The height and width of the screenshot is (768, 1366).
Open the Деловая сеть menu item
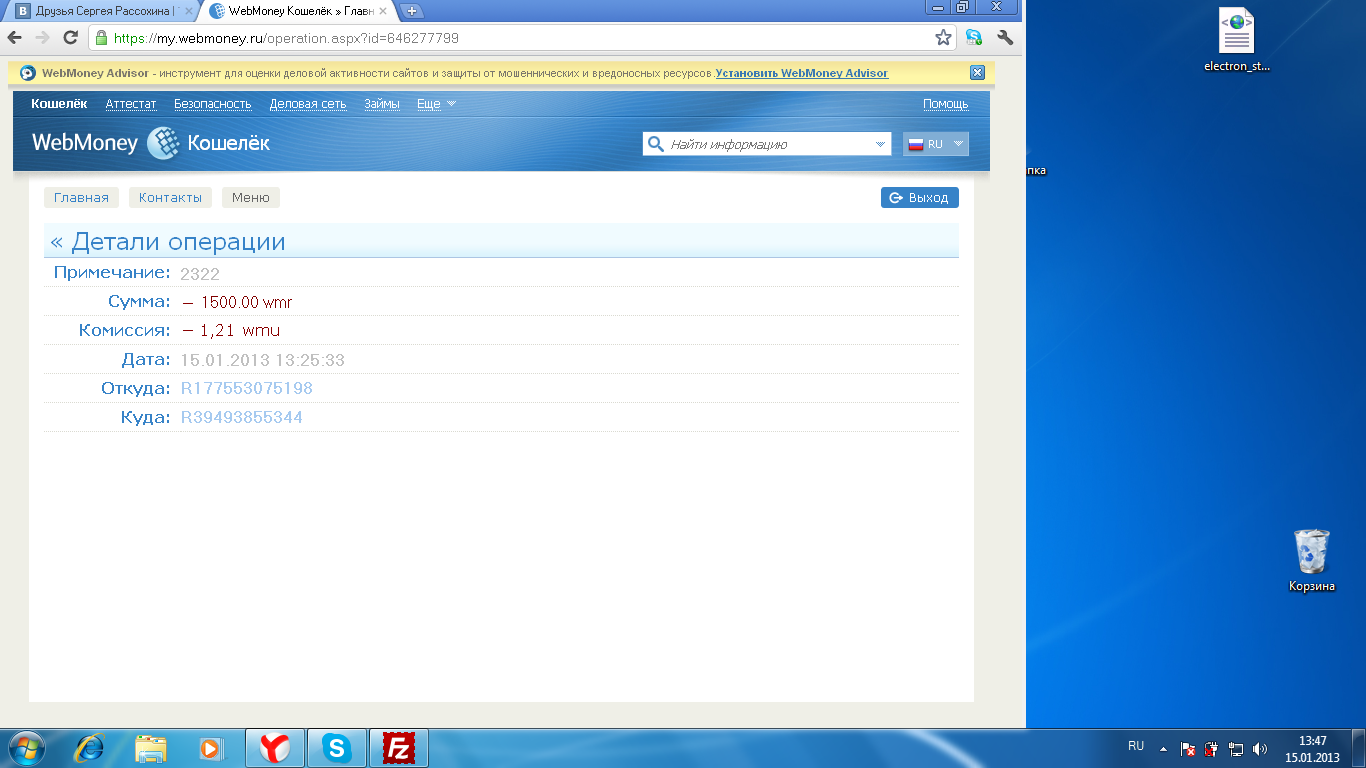pyautogui.click(x=308, y=104)
